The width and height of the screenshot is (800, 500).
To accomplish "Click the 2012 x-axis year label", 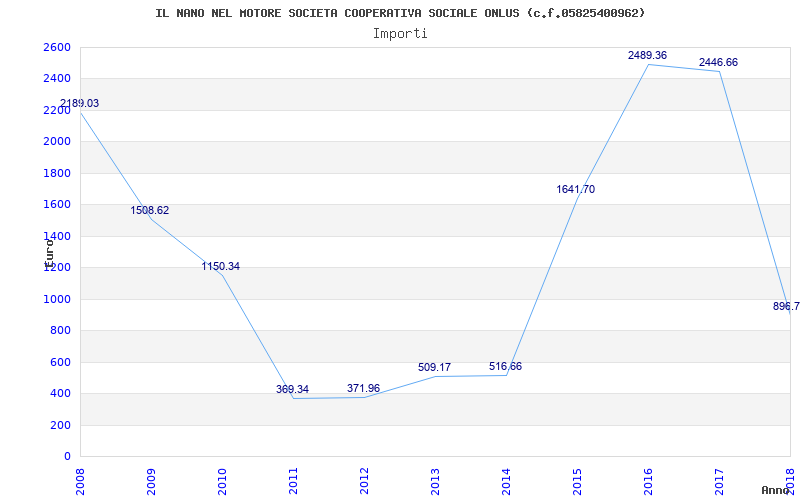I will click(364, 480).
